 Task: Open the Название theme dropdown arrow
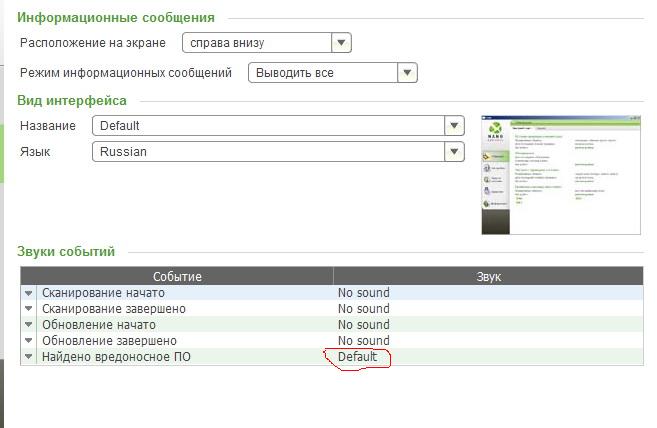[455, 125]
